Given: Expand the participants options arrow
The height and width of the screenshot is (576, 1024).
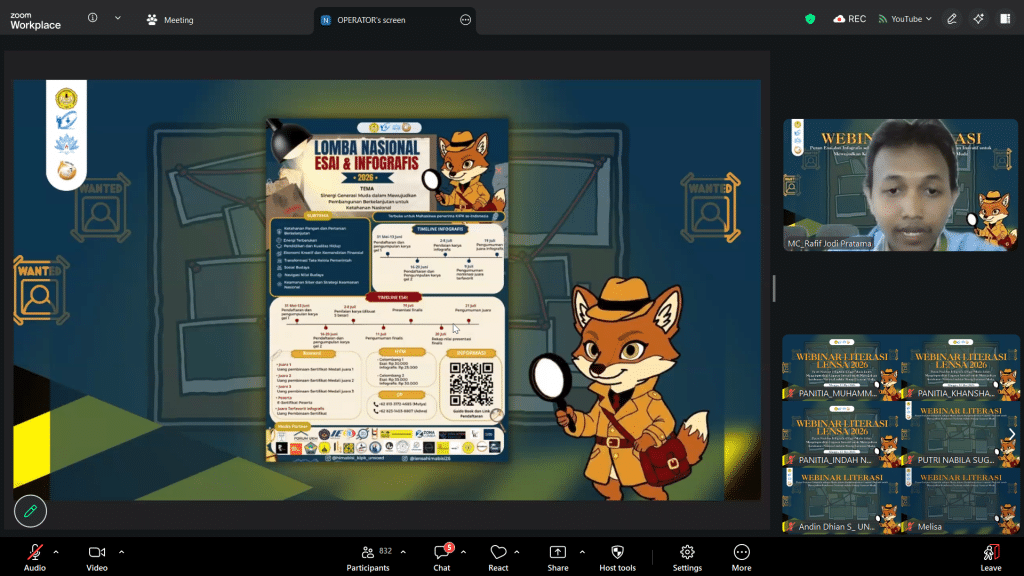Looking at the screenshot, I should coord(403,552).
